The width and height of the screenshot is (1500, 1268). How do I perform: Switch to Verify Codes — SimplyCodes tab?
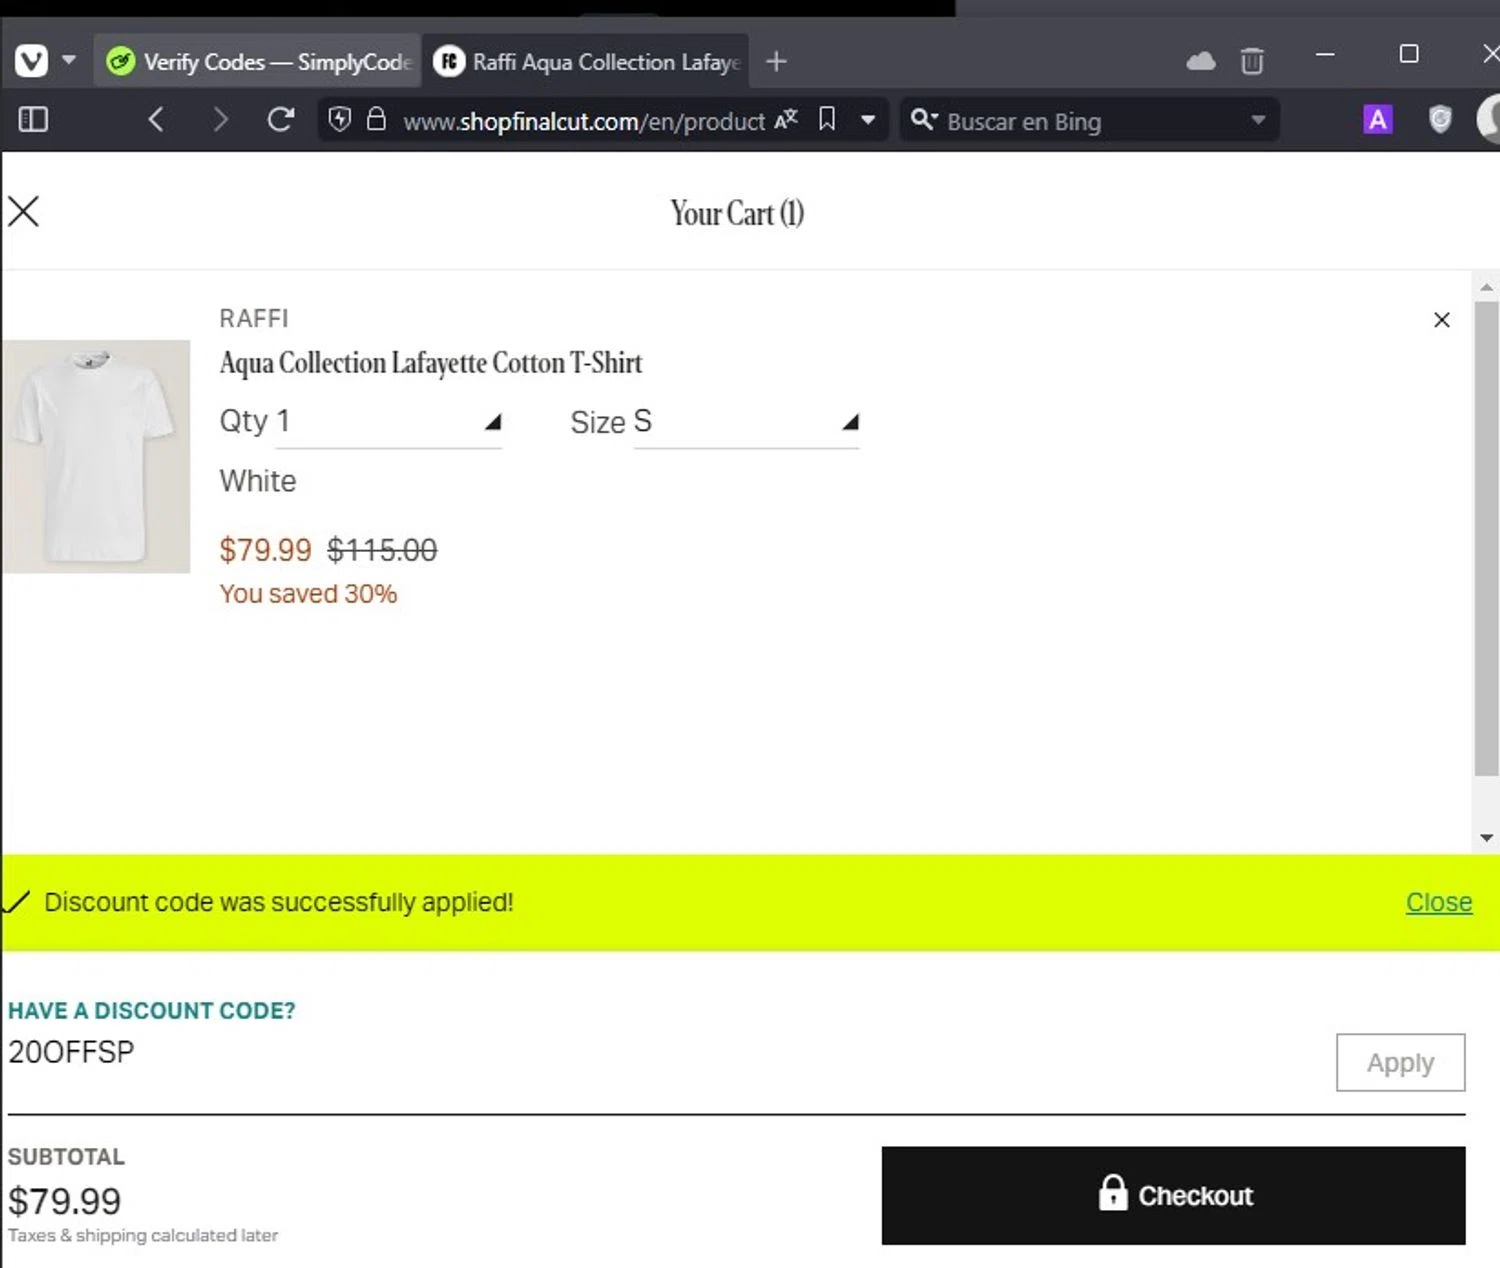click(258, 62)
